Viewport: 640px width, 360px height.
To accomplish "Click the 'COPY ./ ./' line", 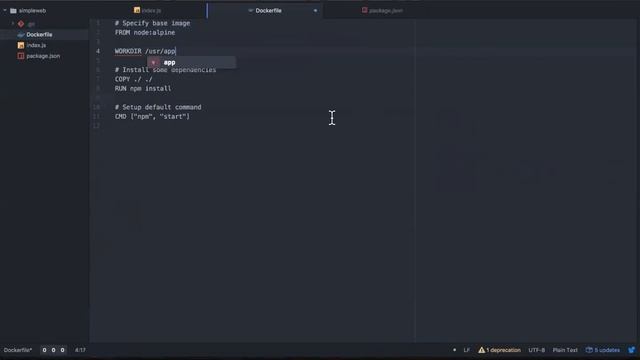I will point(133,79).
